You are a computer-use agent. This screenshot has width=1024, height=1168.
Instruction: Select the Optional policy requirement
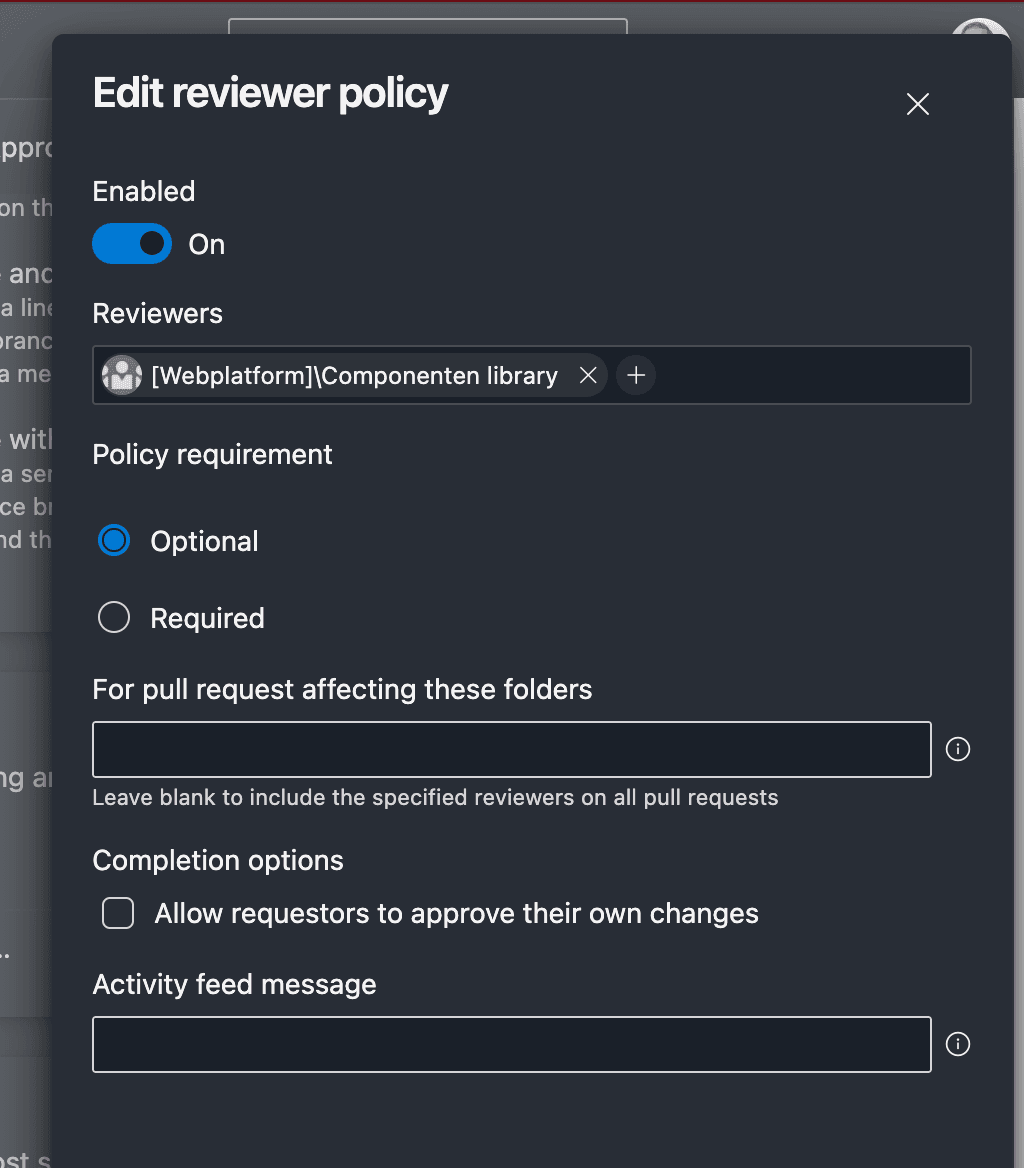pos(113,540)
